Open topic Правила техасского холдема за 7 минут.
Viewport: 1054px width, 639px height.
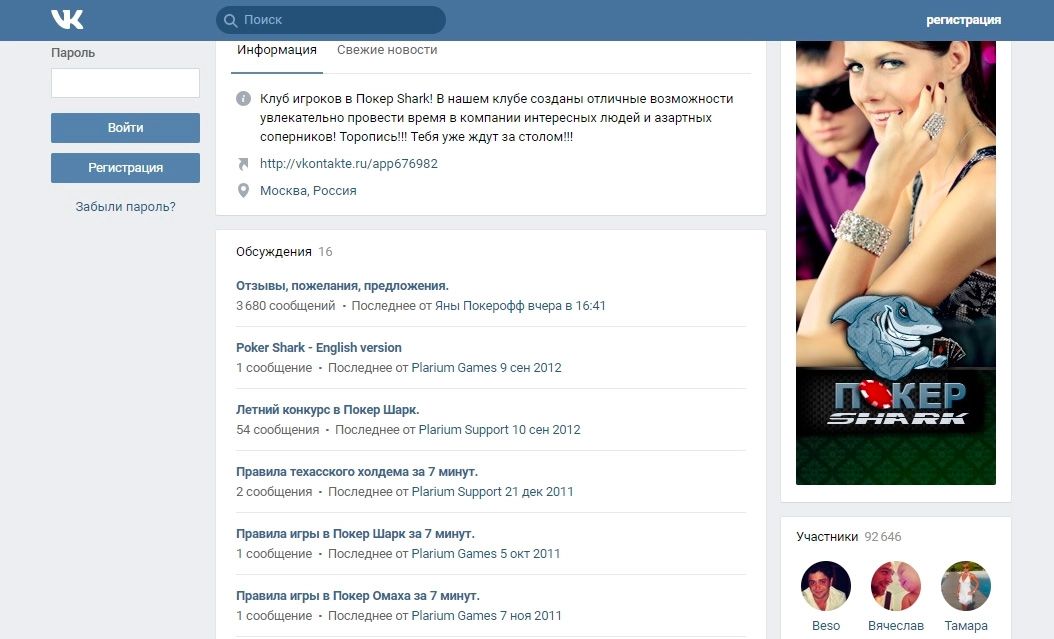[357, 472]
